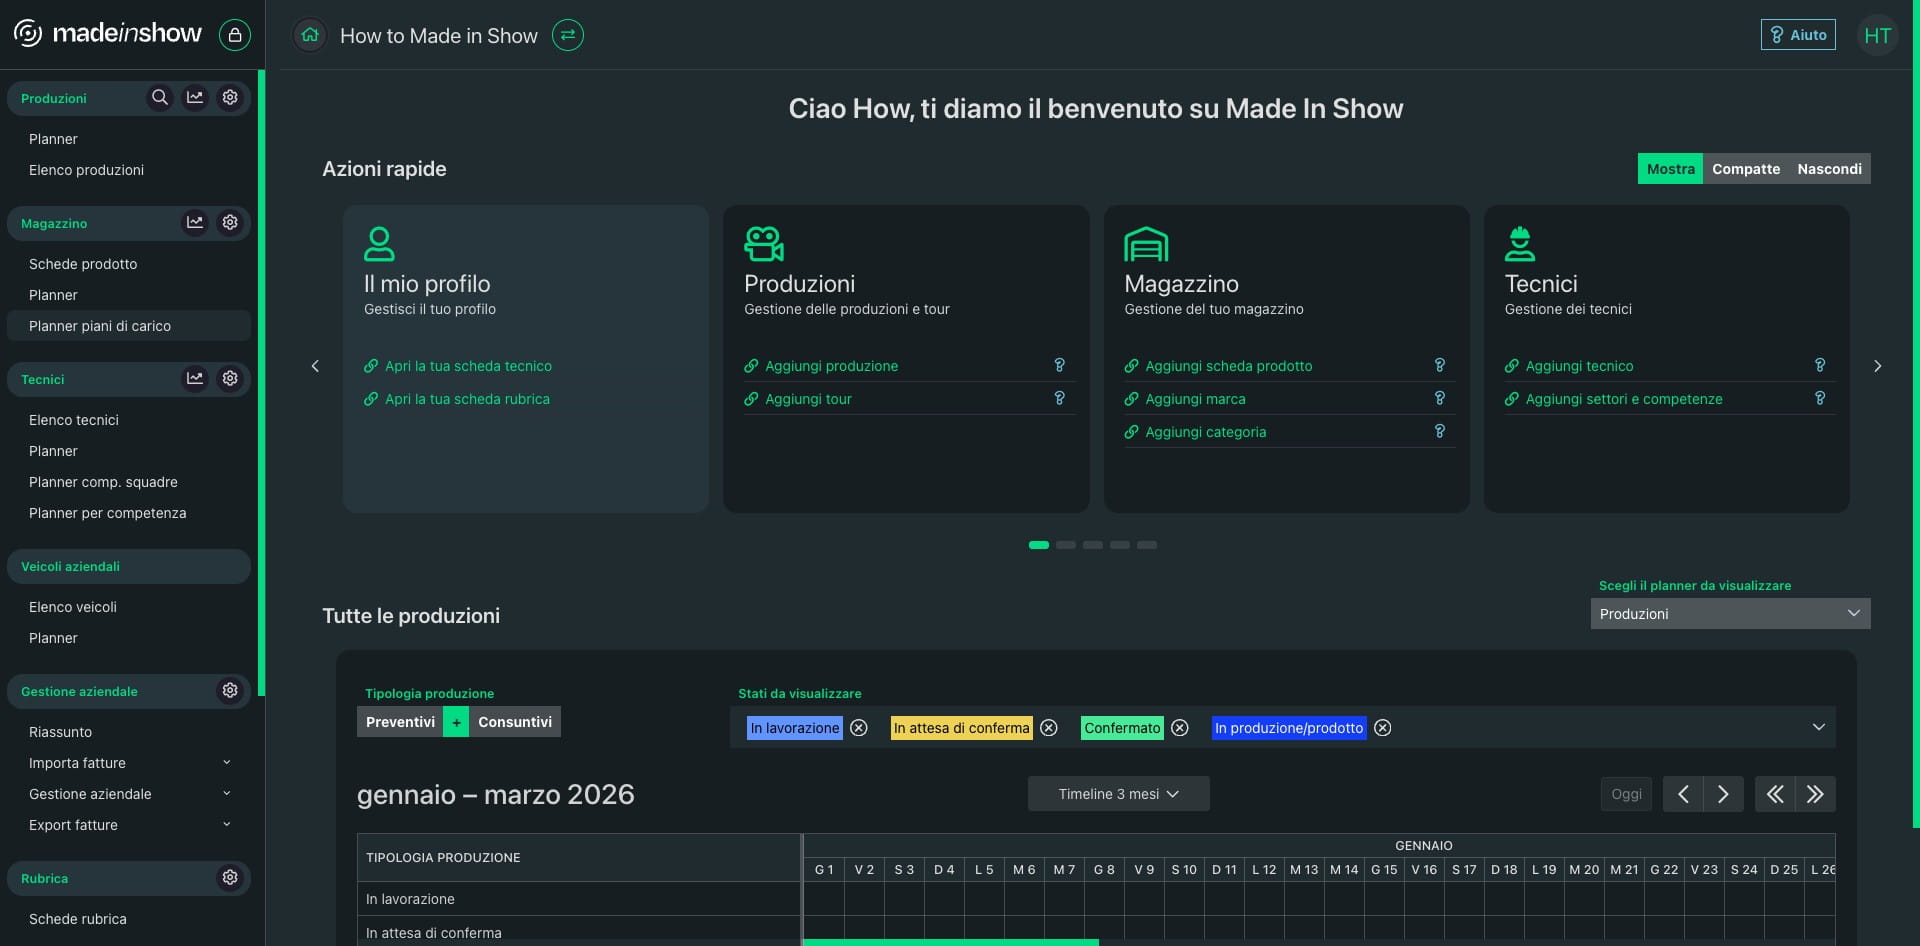Image resolution: width=1920 pixels, height=946 pixels.
Task: Open Magazzino statistics chart icon
Action: click(195, 223)
